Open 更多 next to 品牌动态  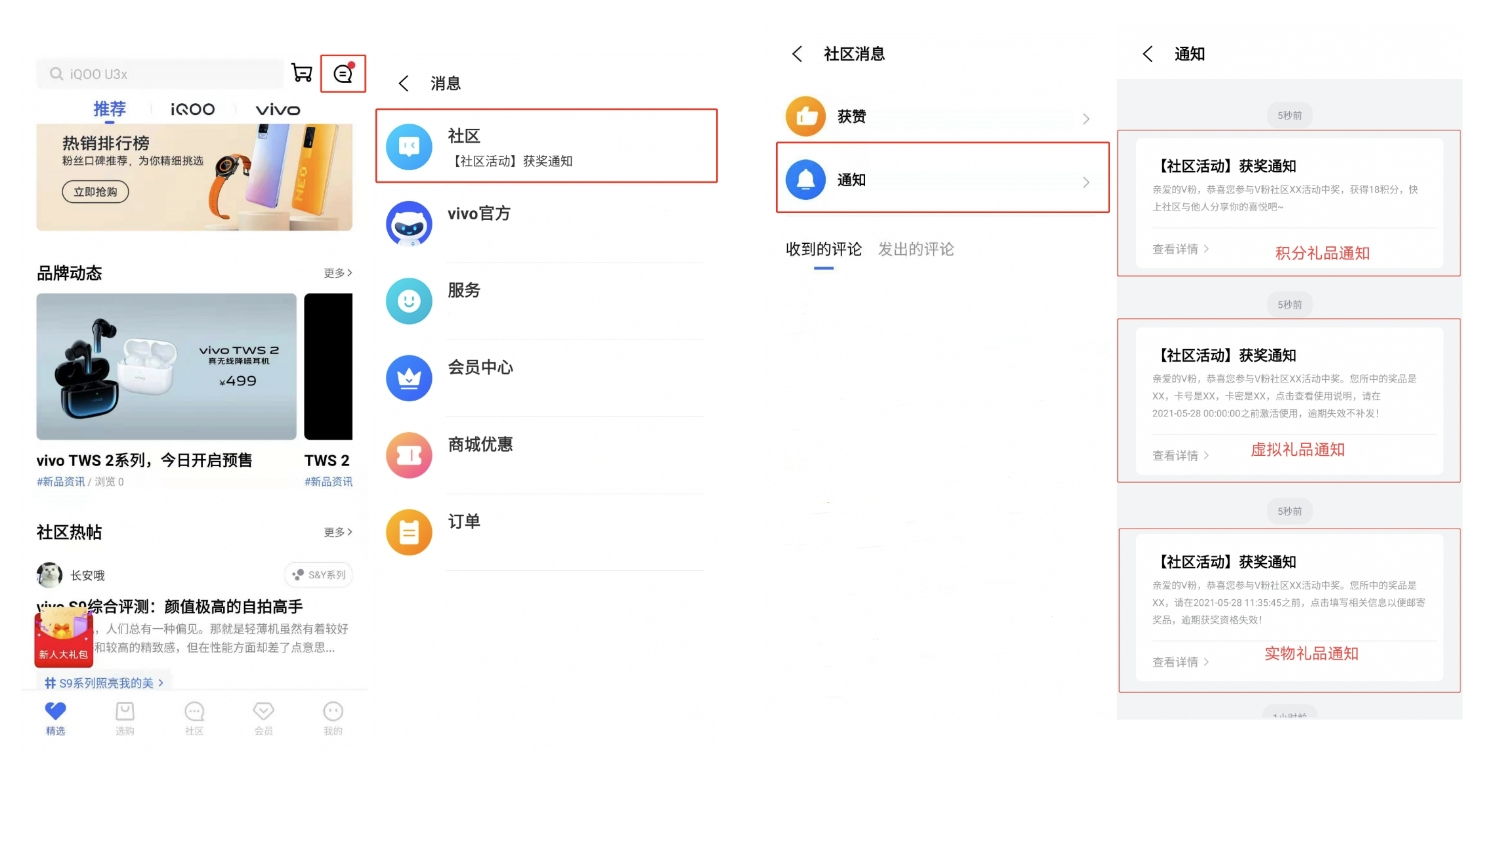tap(338, 273)
